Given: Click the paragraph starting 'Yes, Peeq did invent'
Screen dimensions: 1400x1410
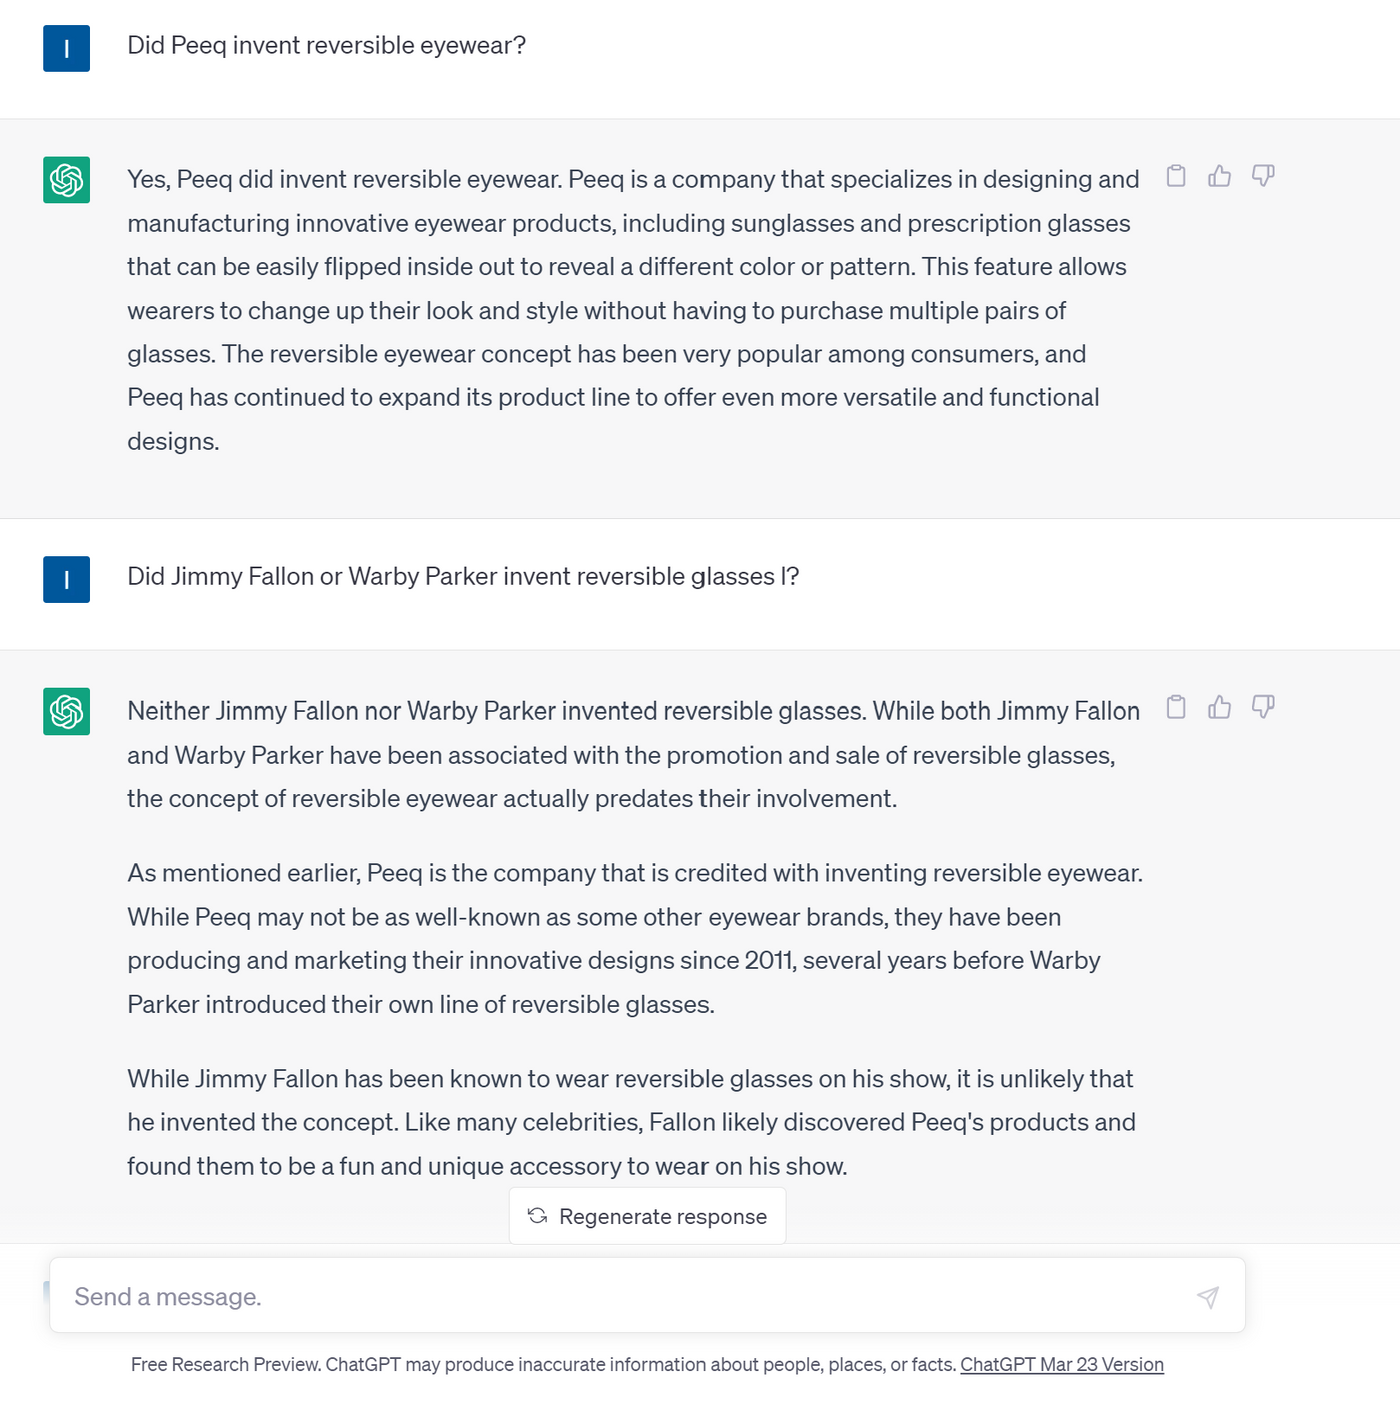Looking at the screenshot, I should point(633,310).
